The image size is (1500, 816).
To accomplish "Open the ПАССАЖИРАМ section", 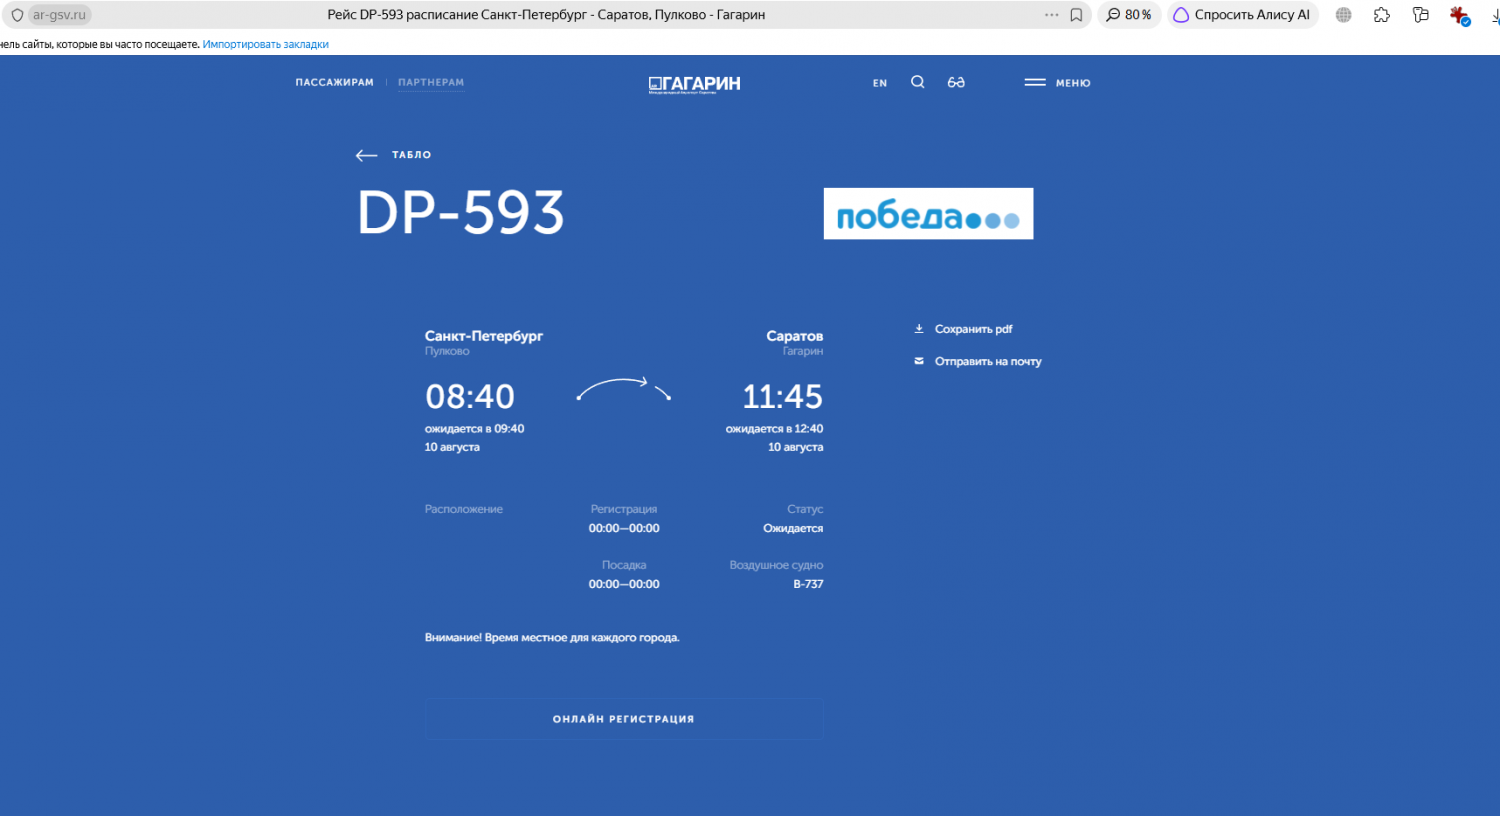I will point(334,82).
